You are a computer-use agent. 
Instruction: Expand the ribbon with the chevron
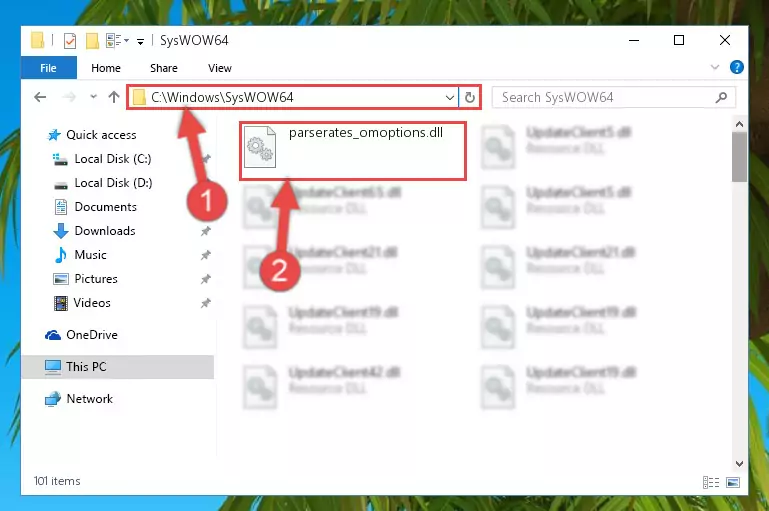(715, 67)
